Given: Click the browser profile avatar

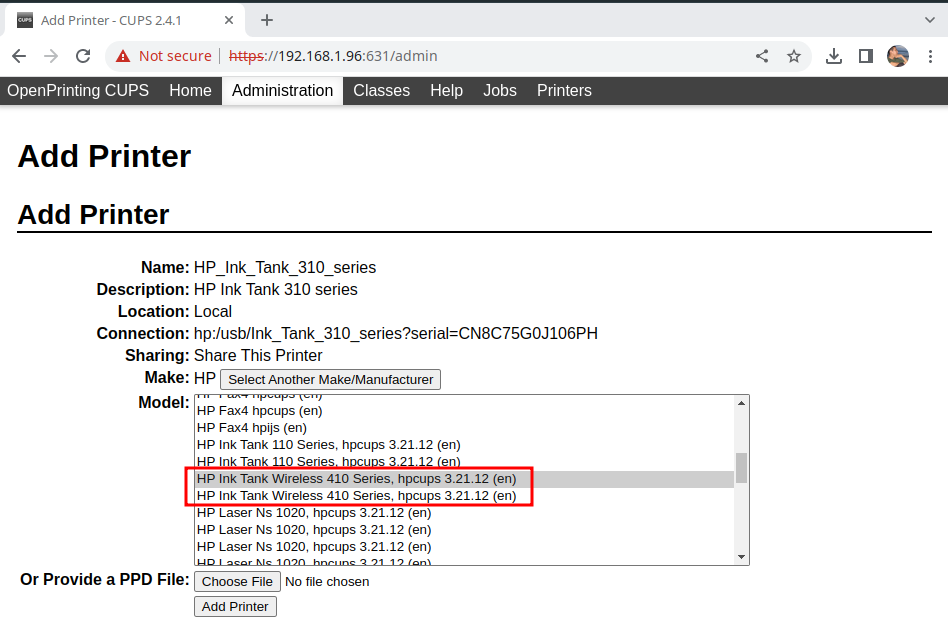Looking at the screenshot, I should [897, 56].
